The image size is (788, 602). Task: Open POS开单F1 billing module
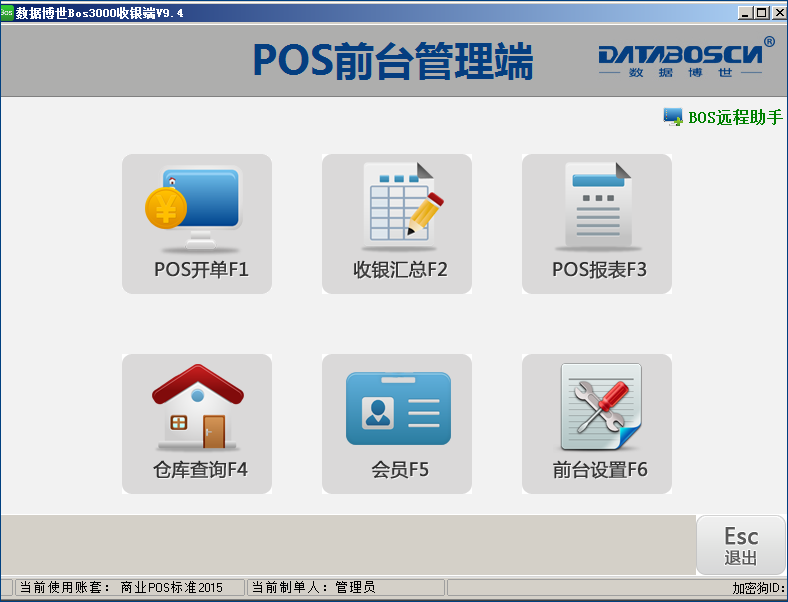(197, 224)
